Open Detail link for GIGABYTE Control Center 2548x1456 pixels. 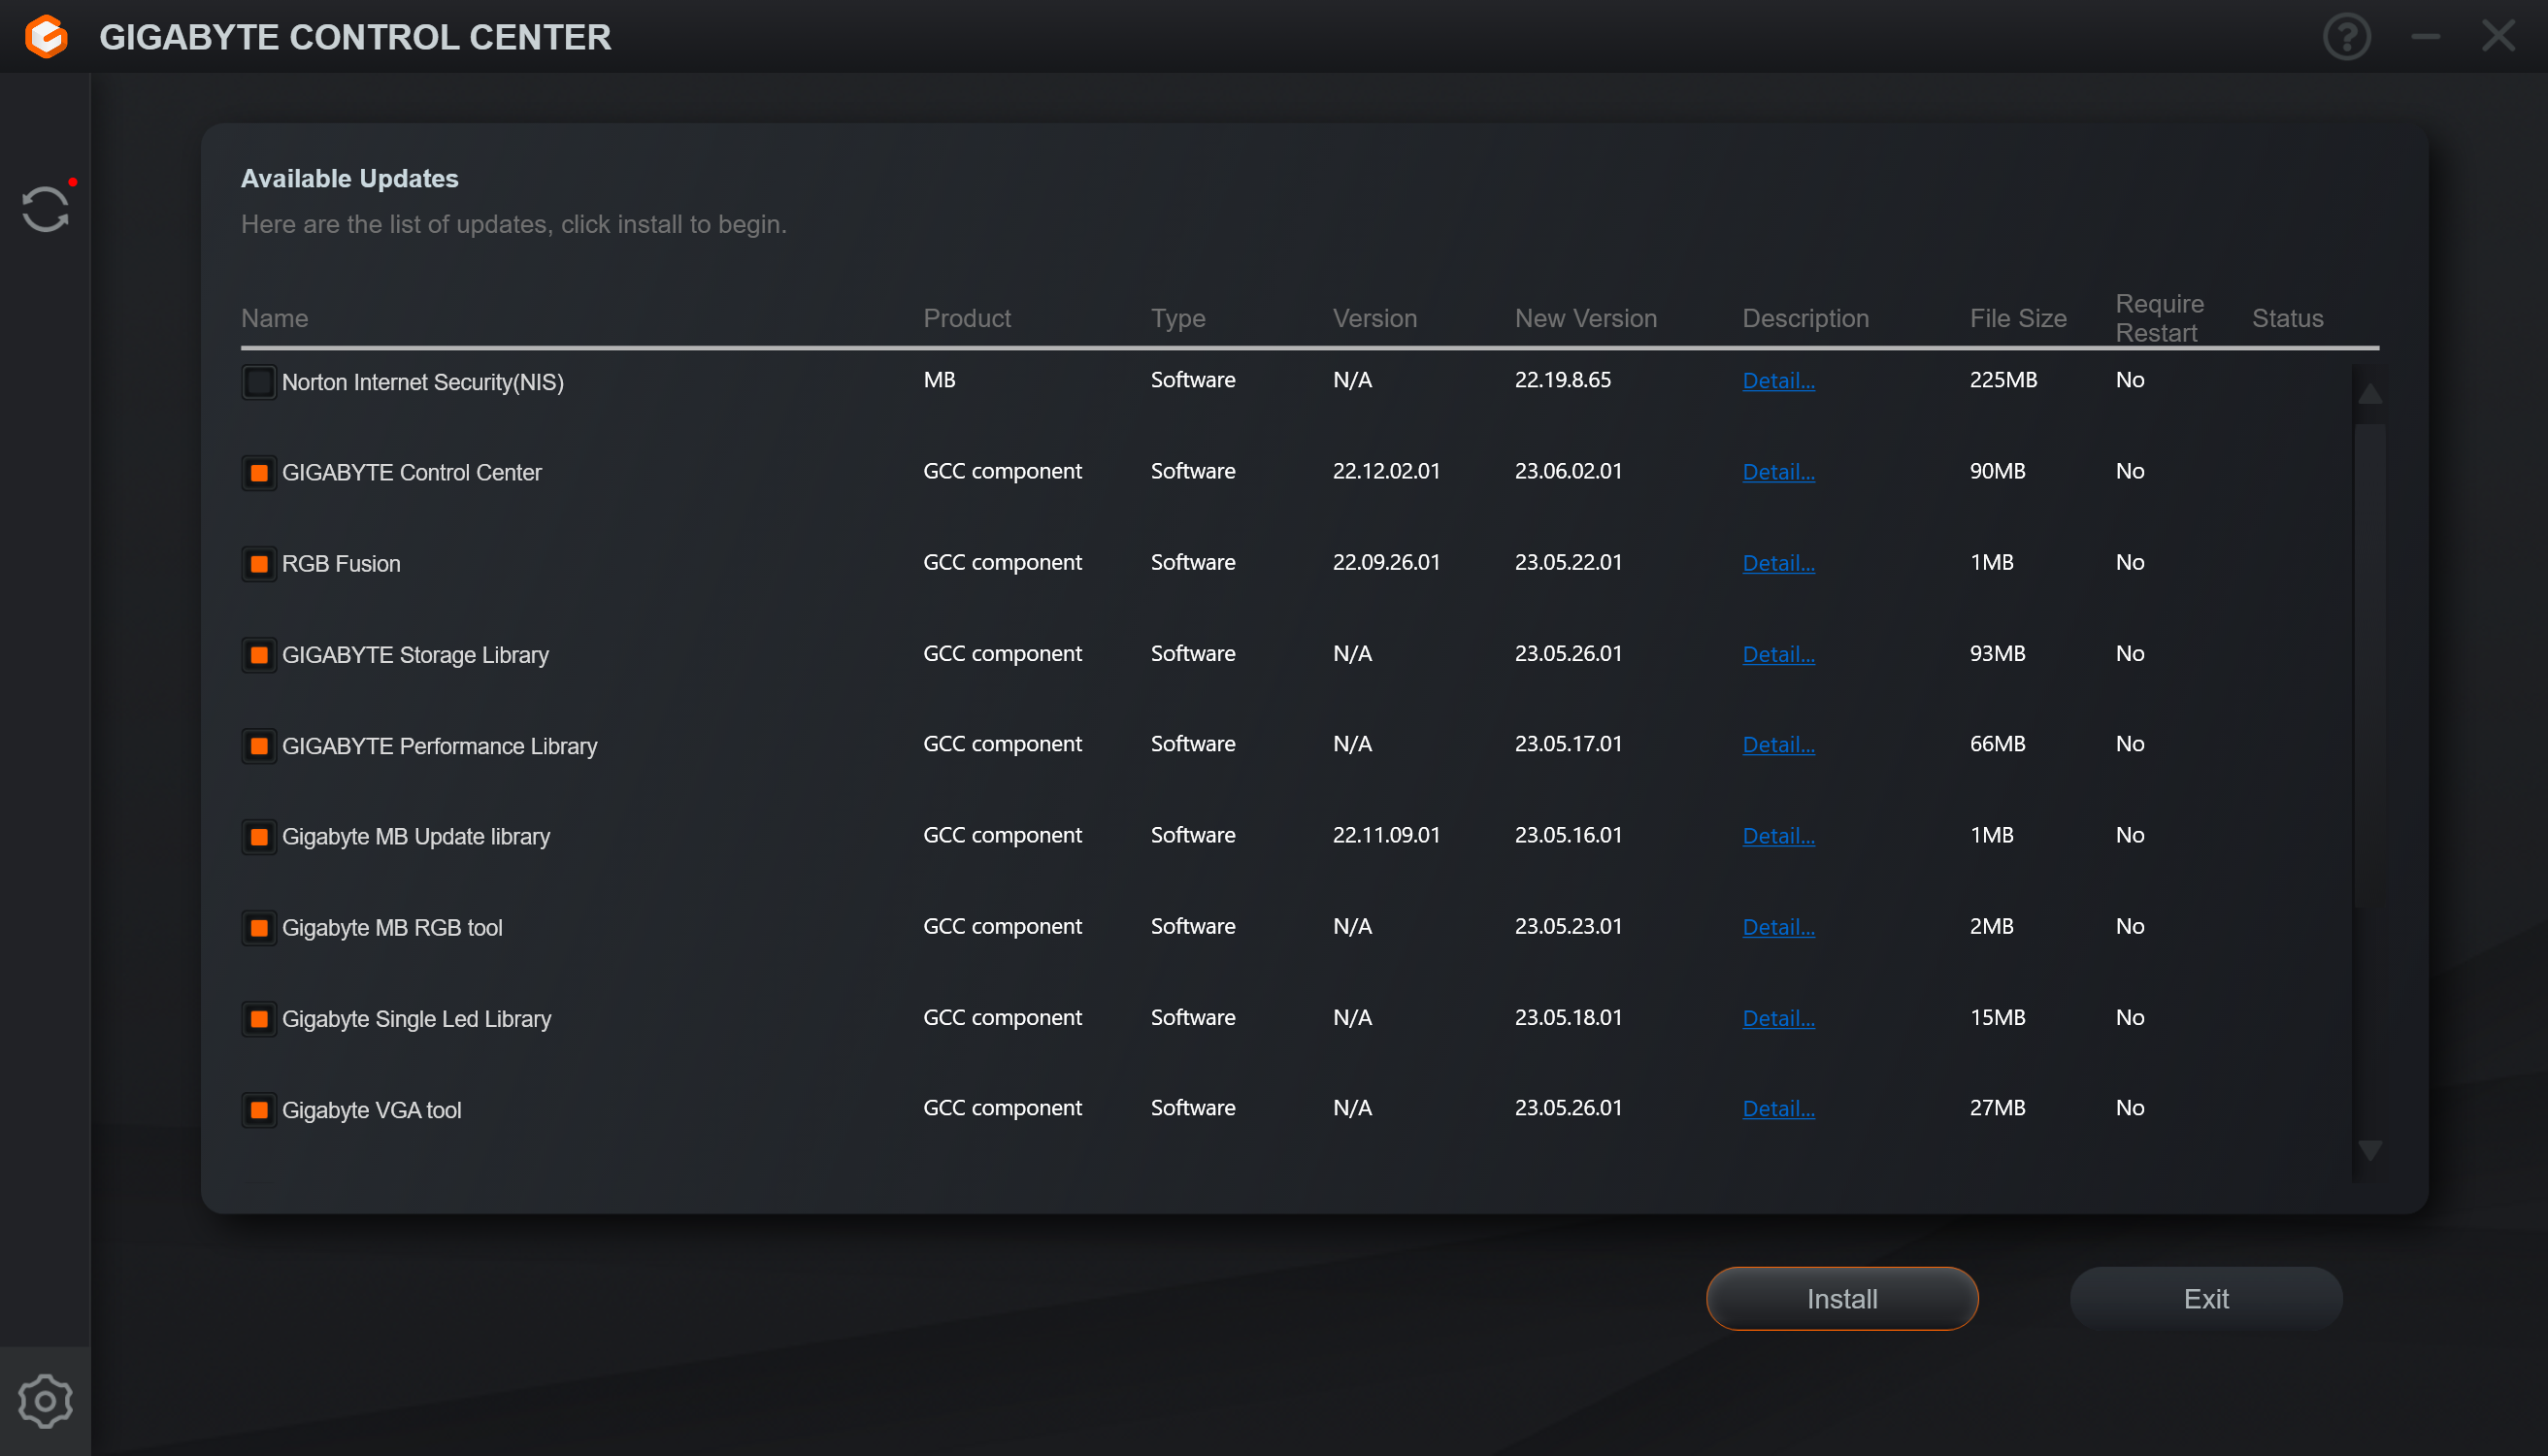(1778, 472)
